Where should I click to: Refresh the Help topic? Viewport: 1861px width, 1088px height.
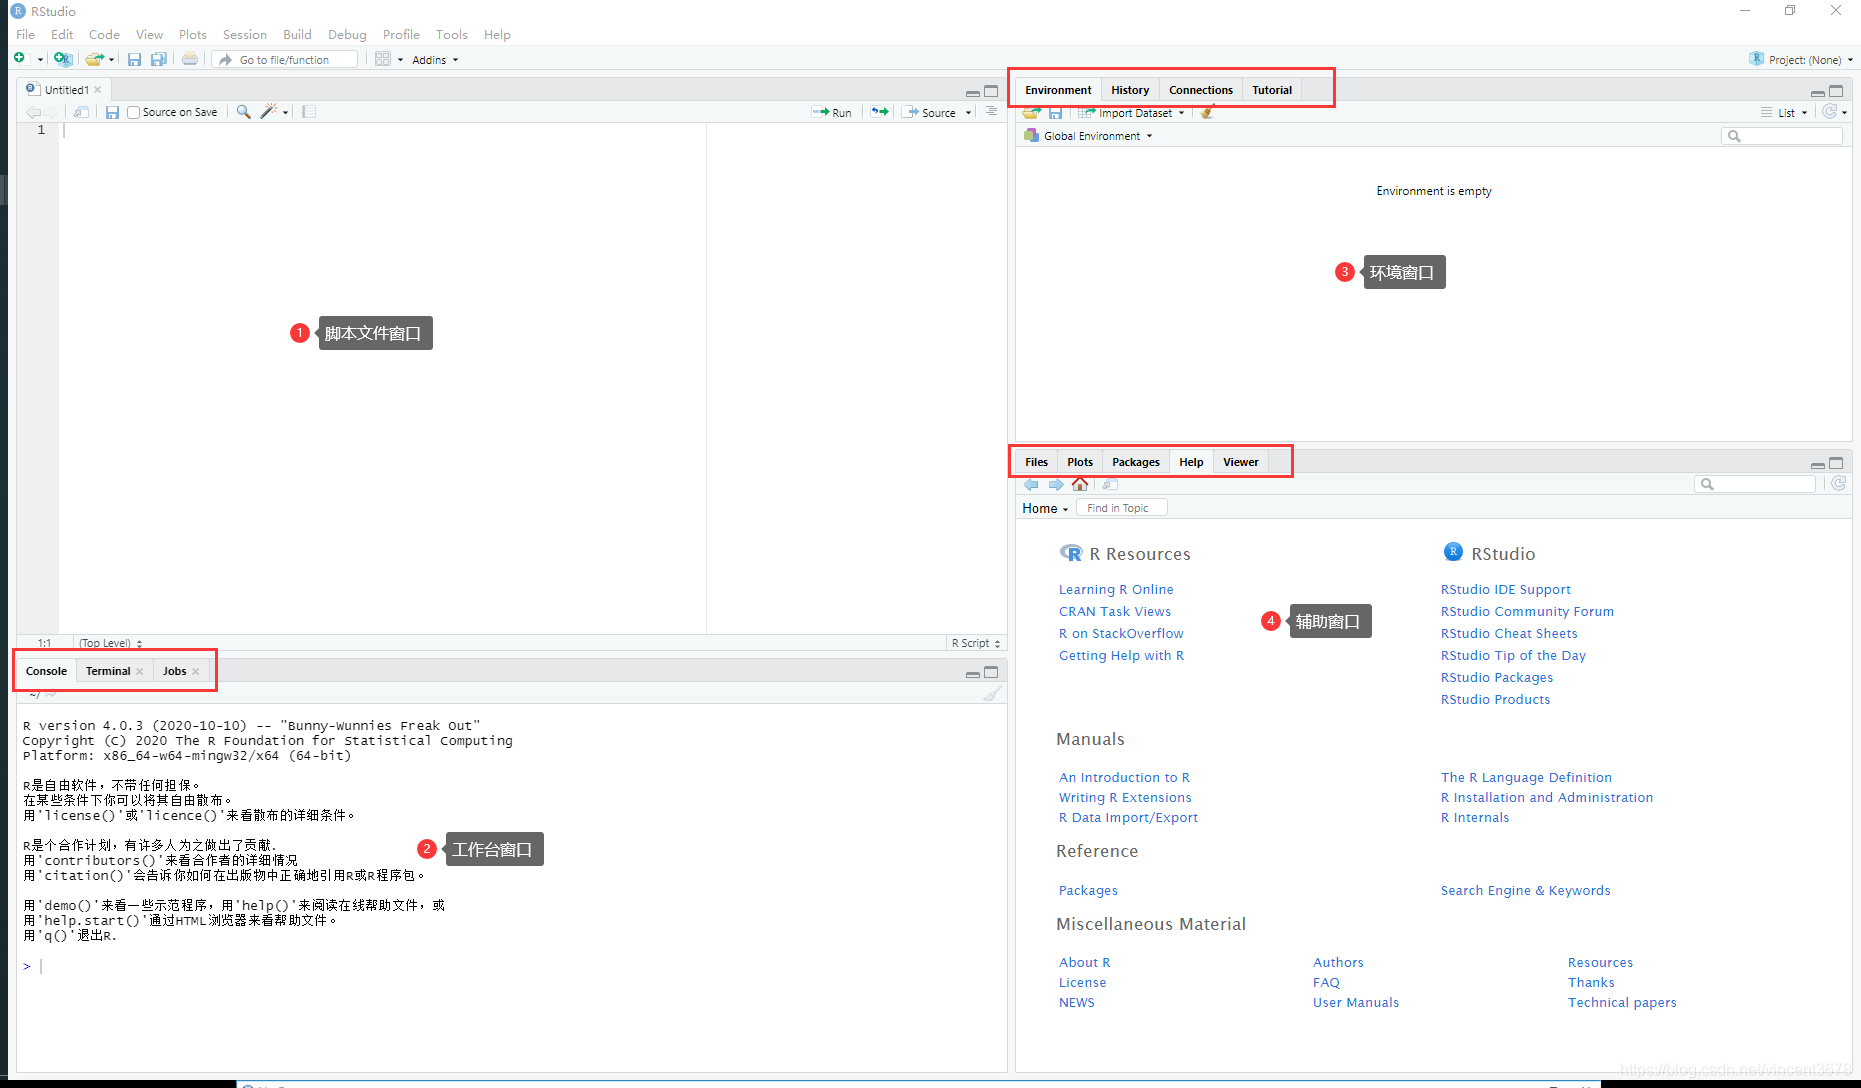(1838, 483)
